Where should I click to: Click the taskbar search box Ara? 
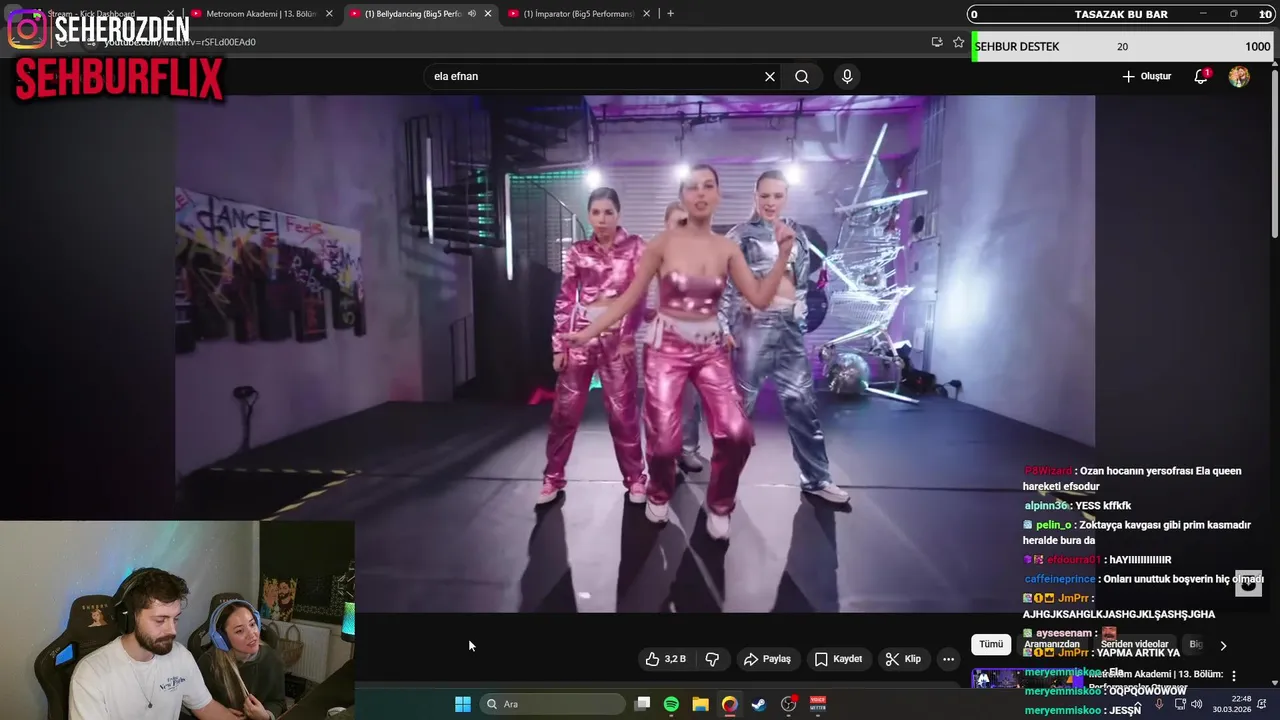coord(553,704)
